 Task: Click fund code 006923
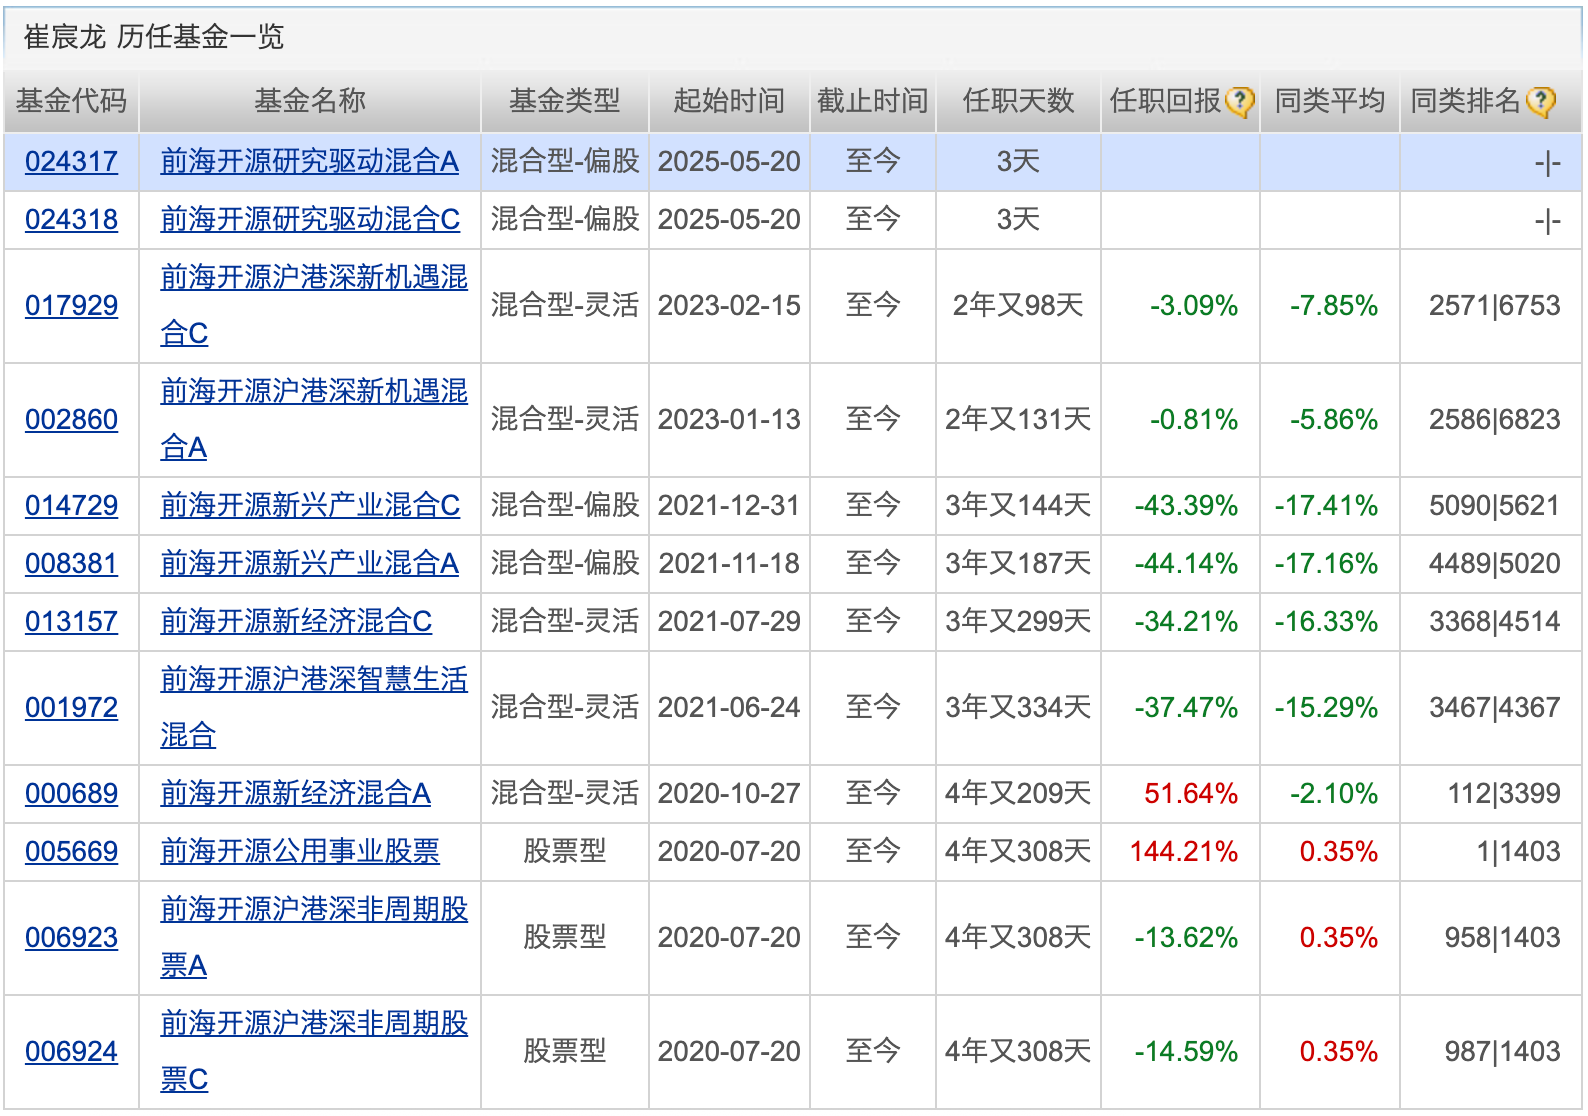(71, 937)
